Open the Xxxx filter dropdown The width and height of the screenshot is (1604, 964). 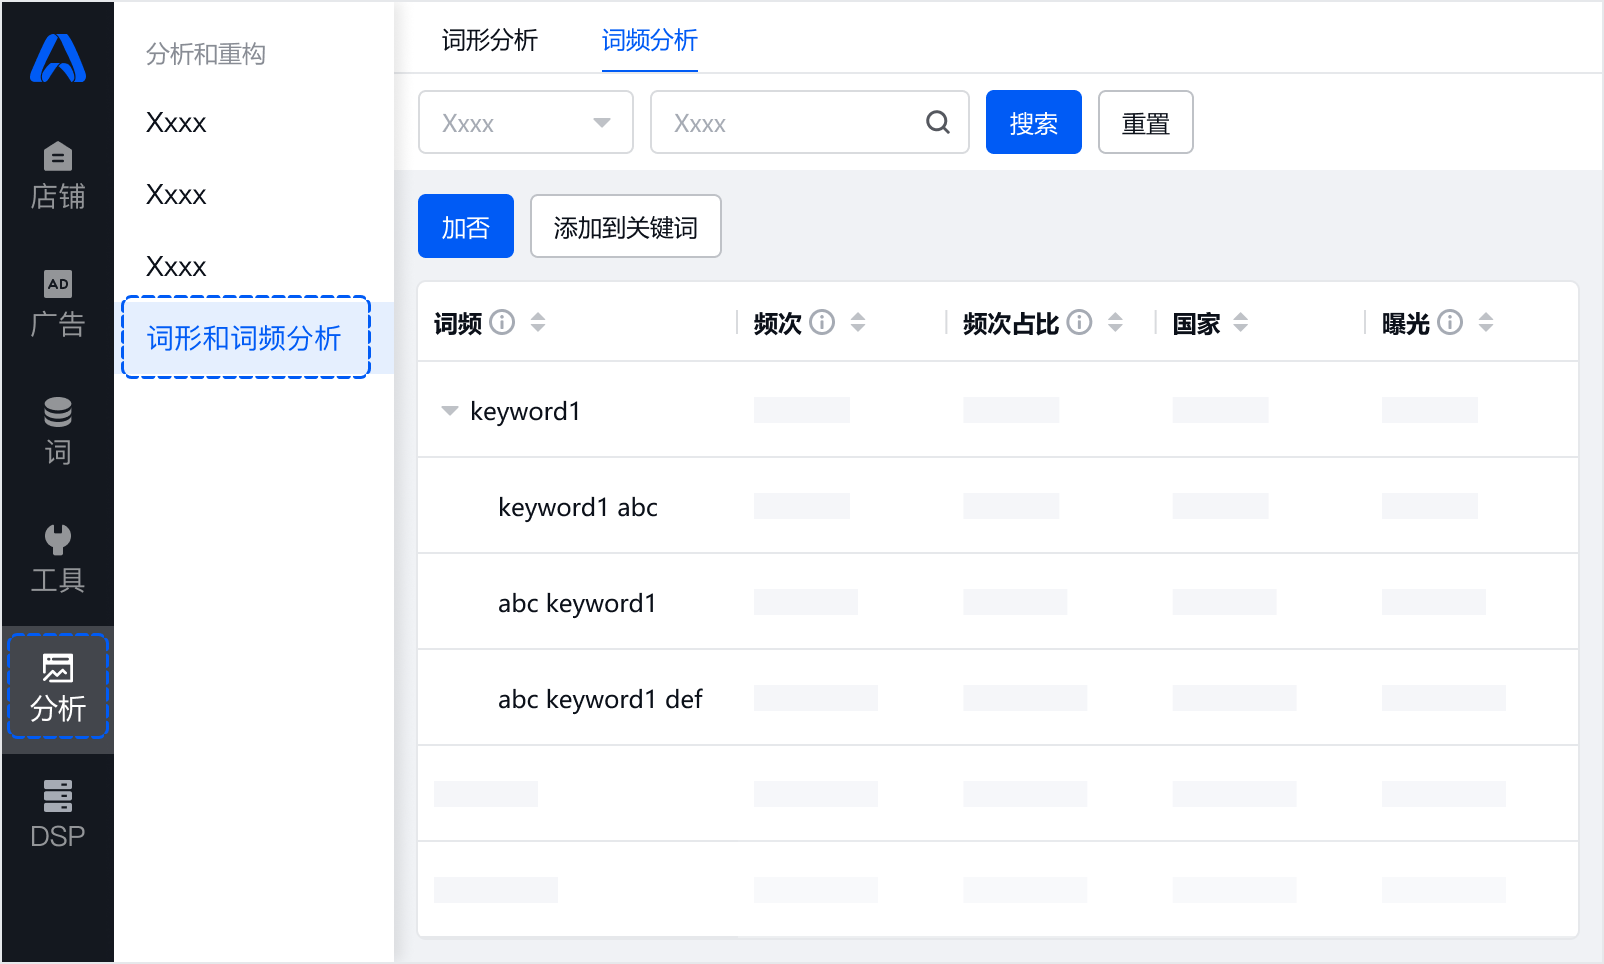click(x=526, y=122)
